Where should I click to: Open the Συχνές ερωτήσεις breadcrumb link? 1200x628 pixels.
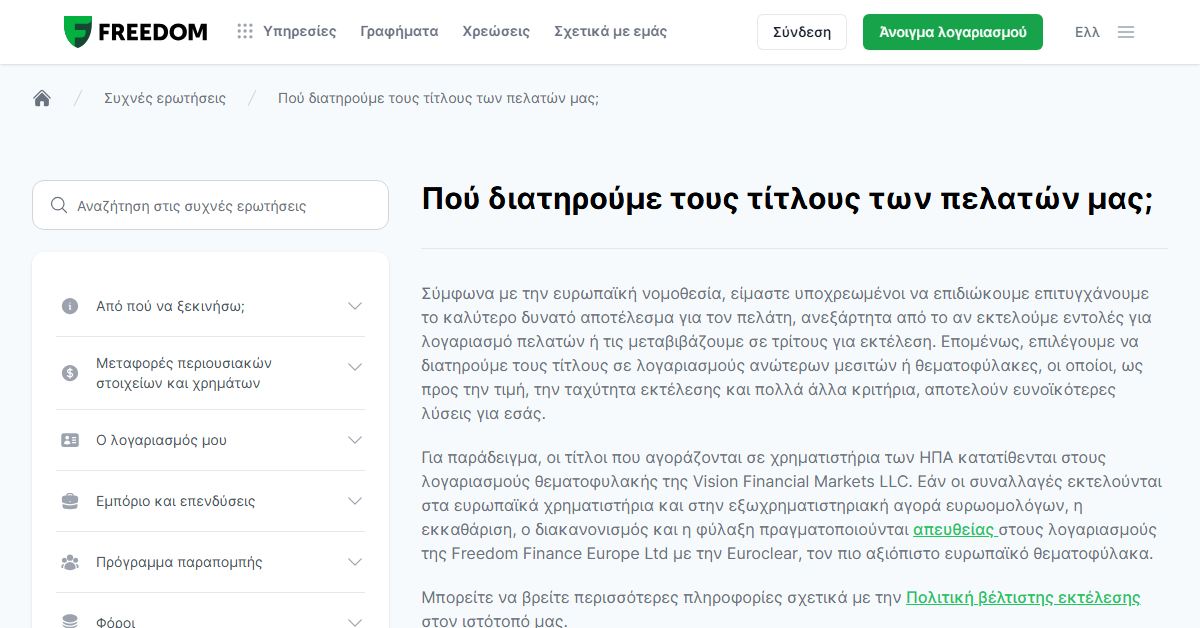click(165, 98)
